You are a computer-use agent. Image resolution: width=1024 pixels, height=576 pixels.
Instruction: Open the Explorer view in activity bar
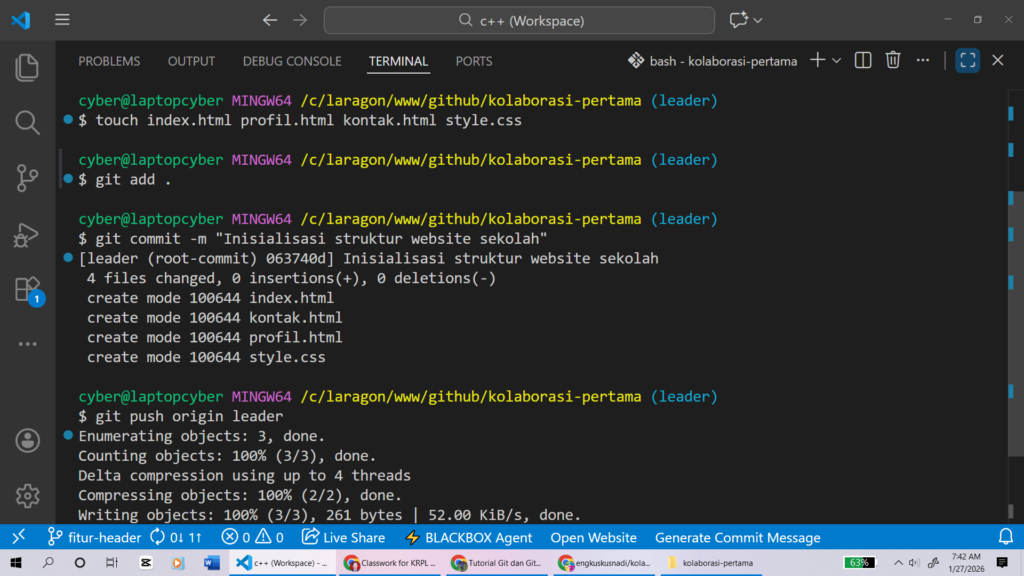click(27, 68)
